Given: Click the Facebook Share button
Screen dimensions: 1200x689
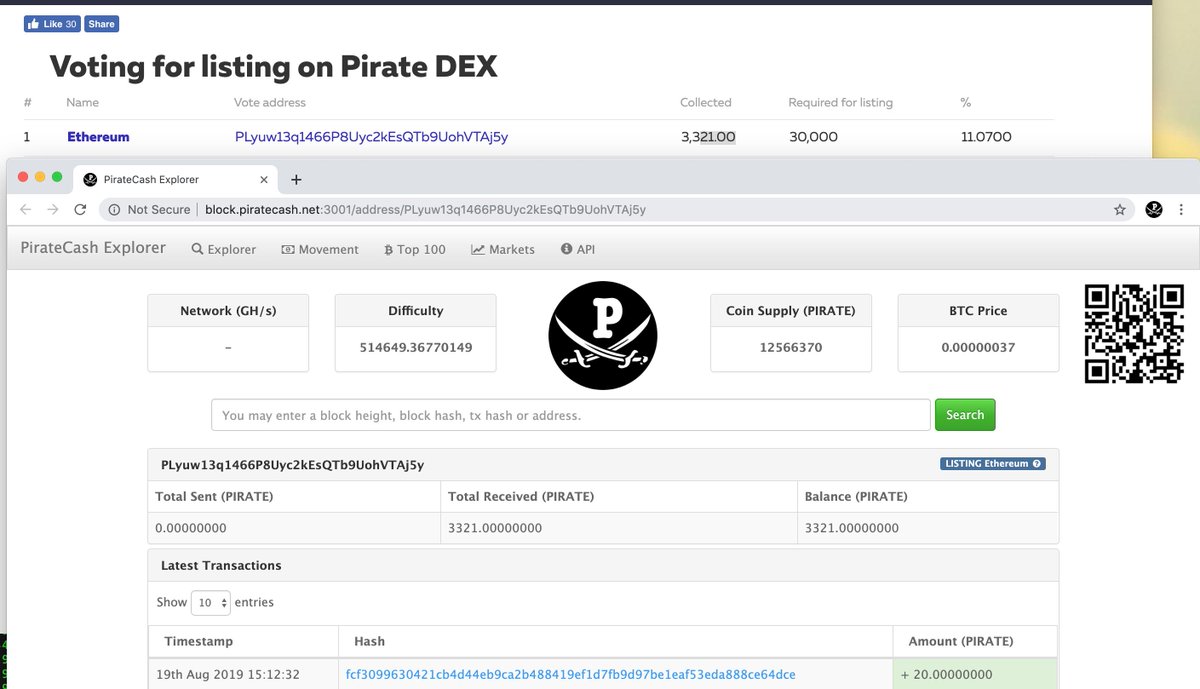Looking at the screenshot, I should pos(101,24).
